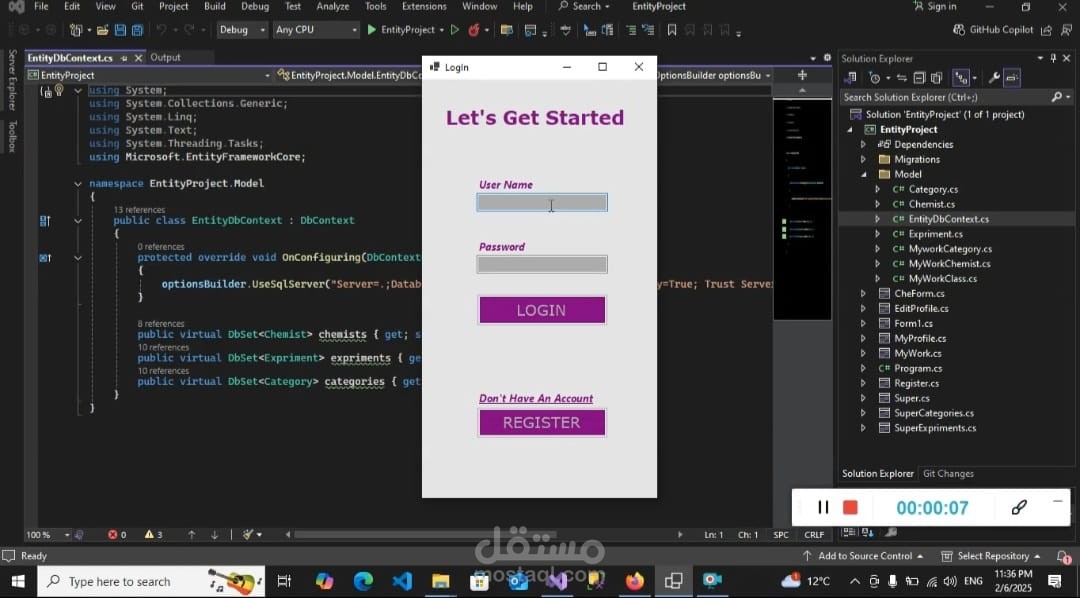Click Start Without Debugging outline play icon

pyautogui.click(x=455, y=30)
